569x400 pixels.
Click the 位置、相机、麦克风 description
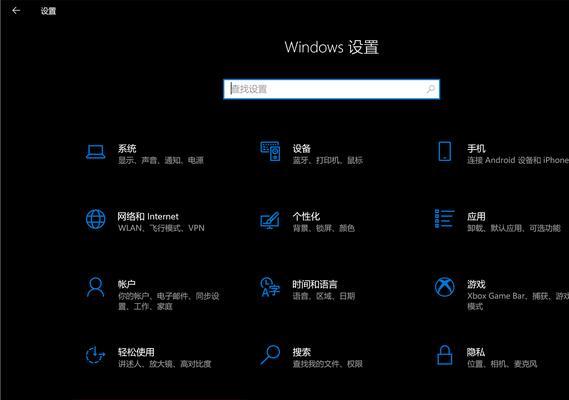pos(502,364)
